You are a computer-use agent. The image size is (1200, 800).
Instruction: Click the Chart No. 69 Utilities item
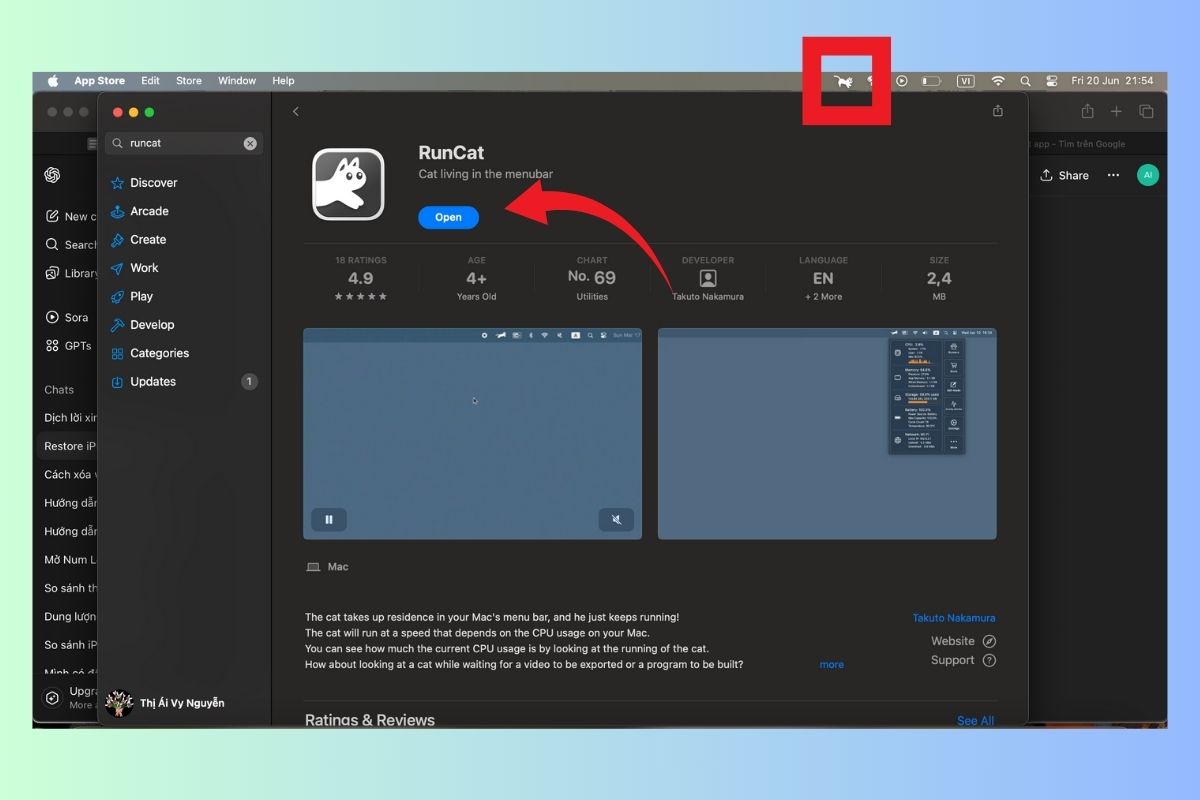592,279
